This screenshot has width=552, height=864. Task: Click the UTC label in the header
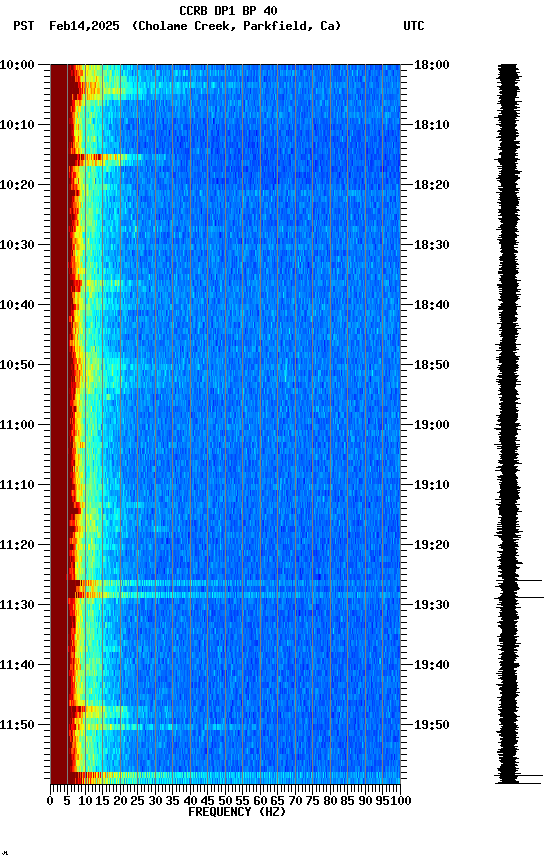414,26
